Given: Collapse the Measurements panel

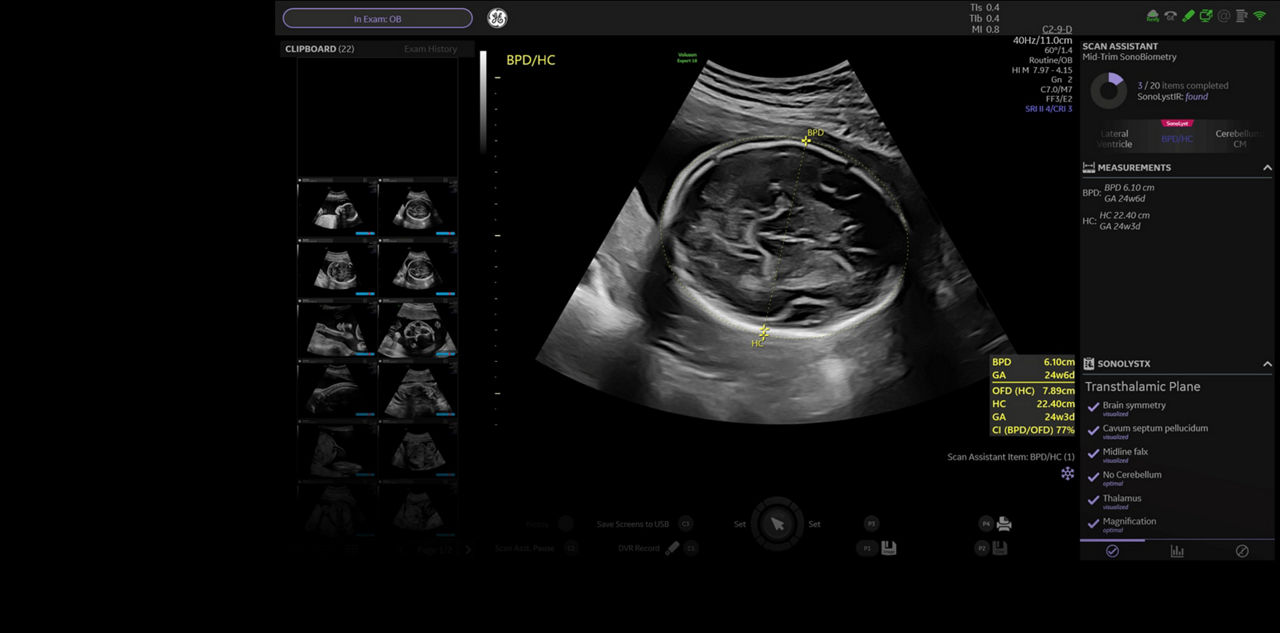Looking at the screenshot, I should tap(1267, 168).
